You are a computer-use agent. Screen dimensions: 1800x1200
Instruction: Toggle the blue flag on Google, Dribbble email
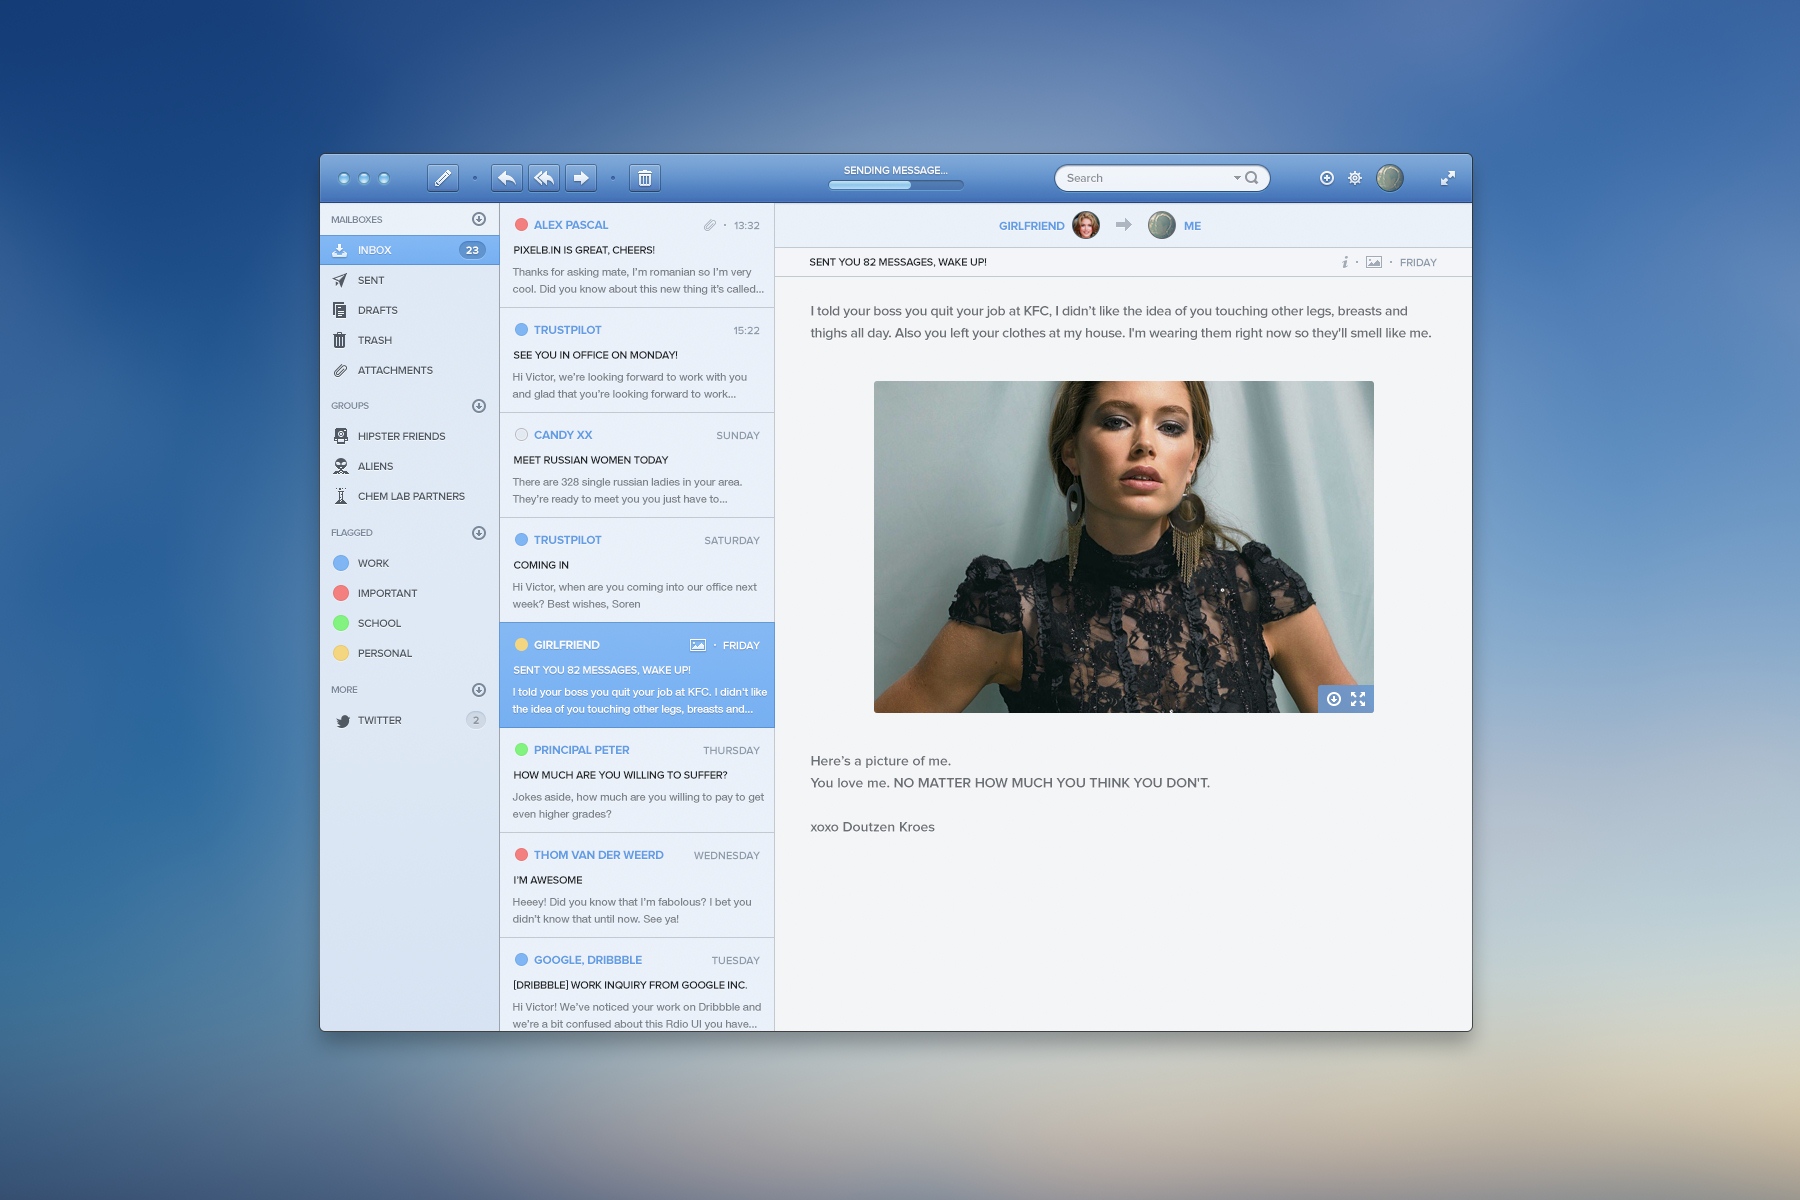tap(521, 960)
